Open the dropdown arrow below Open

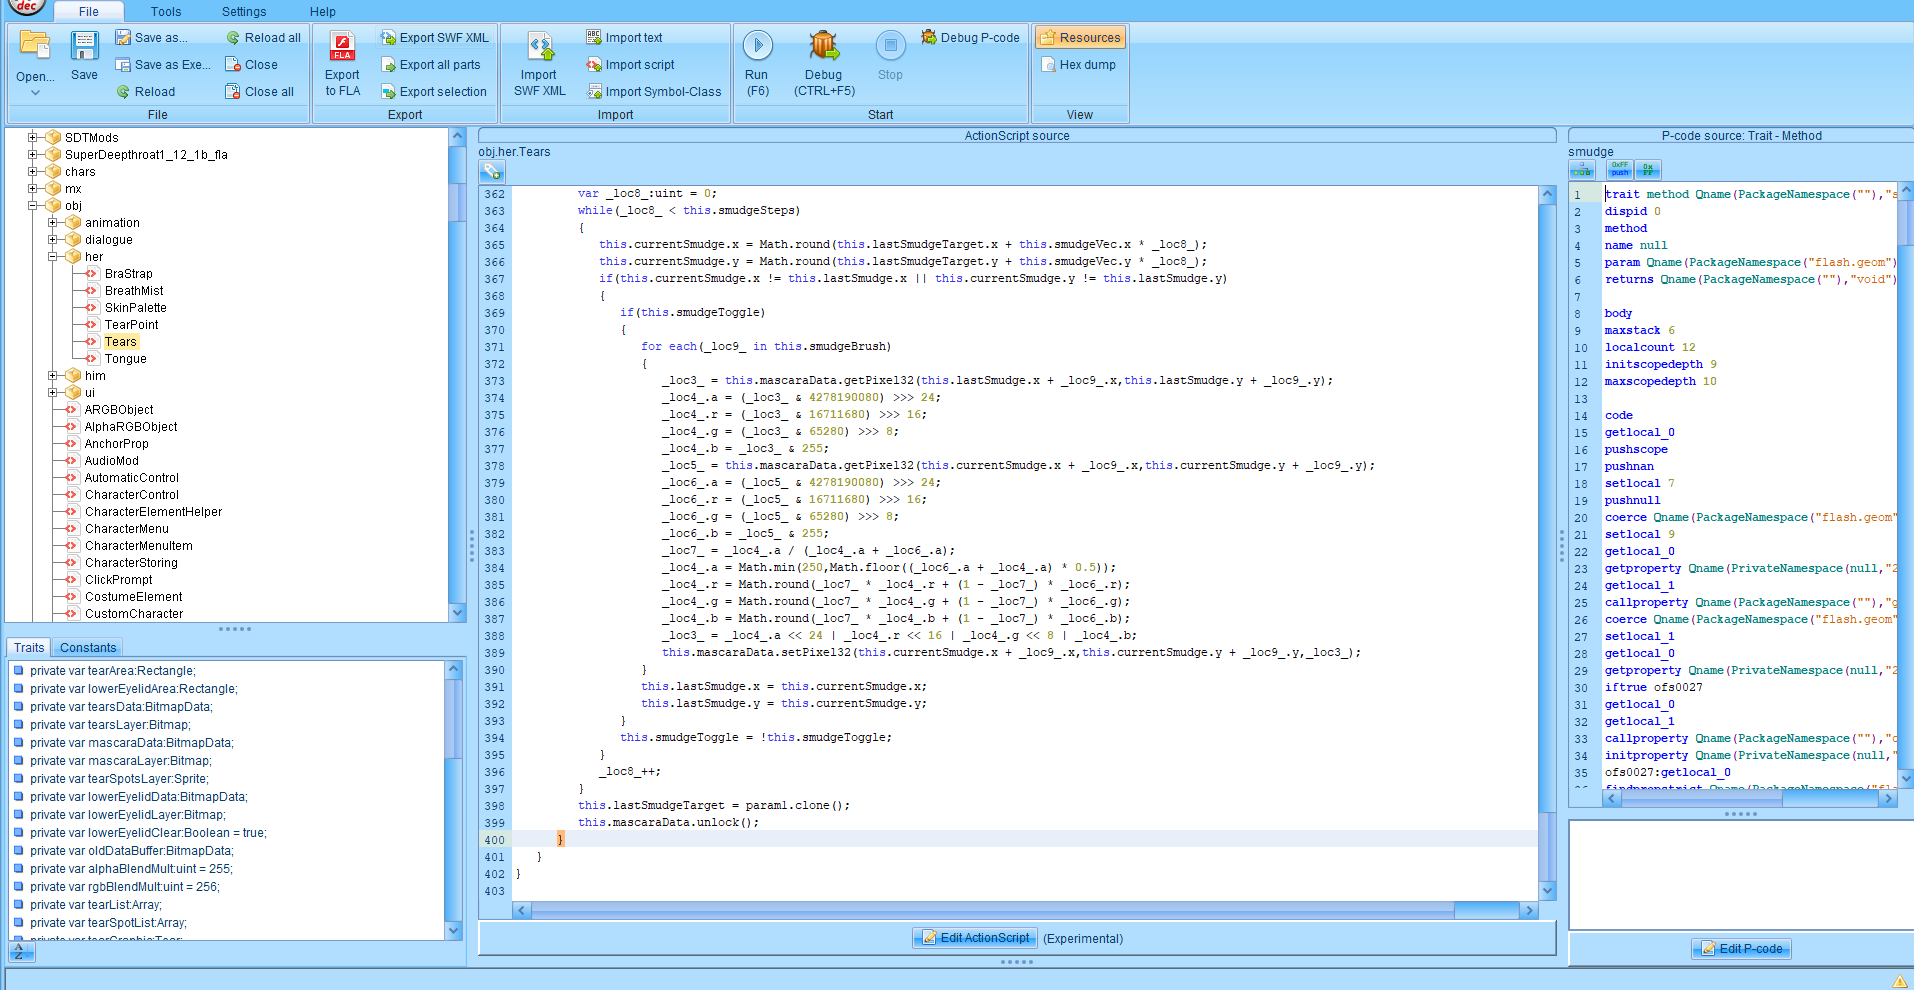(35, 93)
